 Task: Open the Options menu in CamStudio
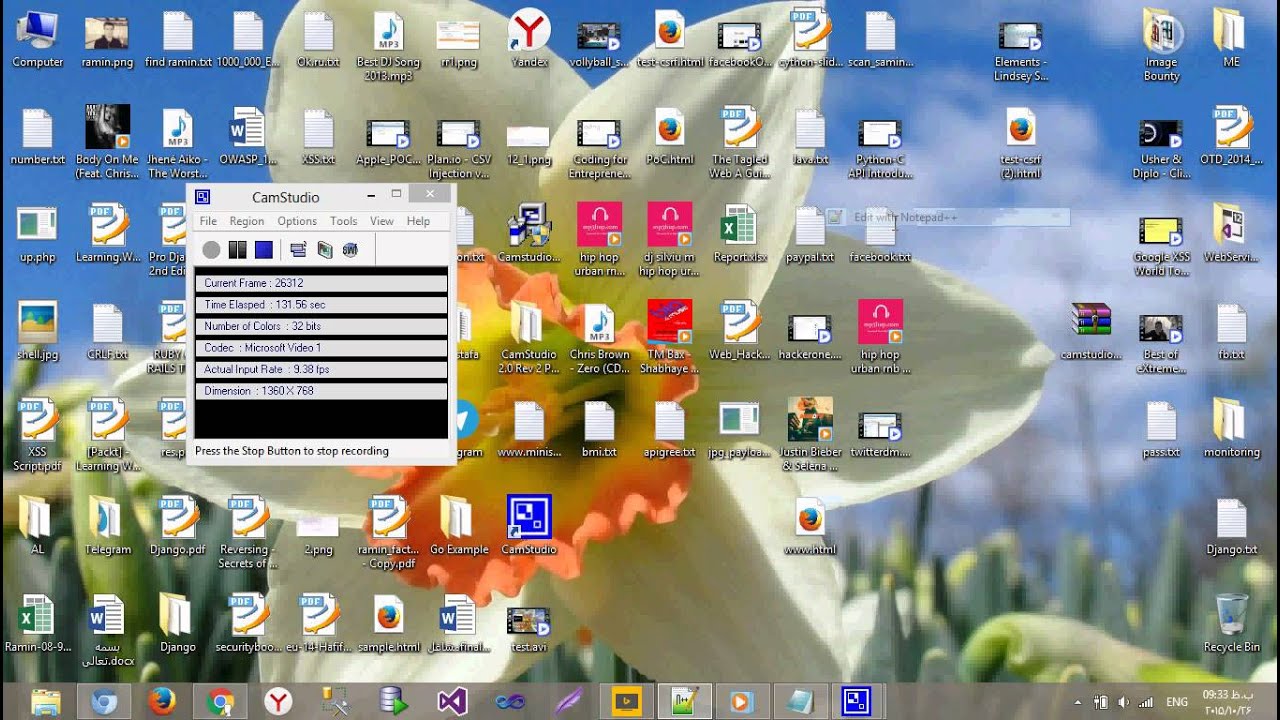point(297,221)
